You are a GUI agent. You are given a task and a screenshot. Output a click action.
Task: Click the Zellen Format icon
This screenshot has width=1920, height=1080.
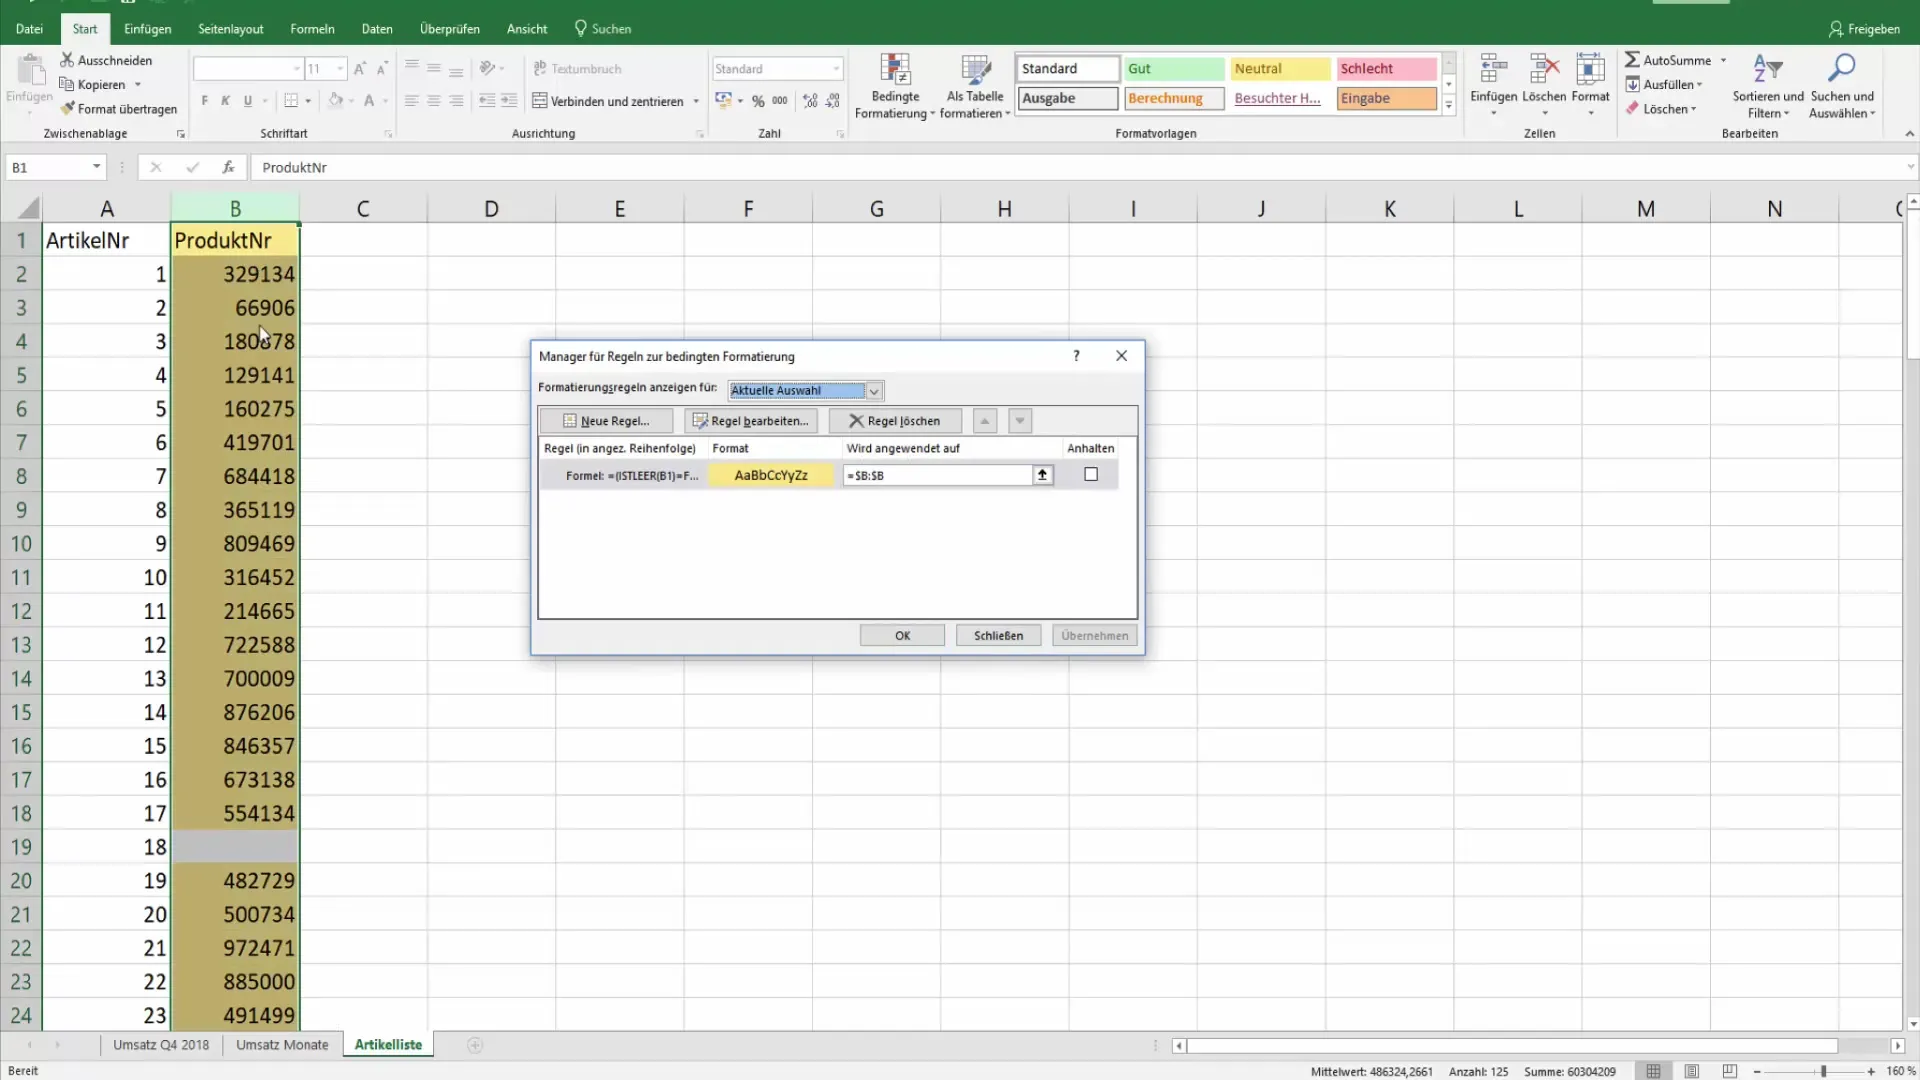[1590, 69]
